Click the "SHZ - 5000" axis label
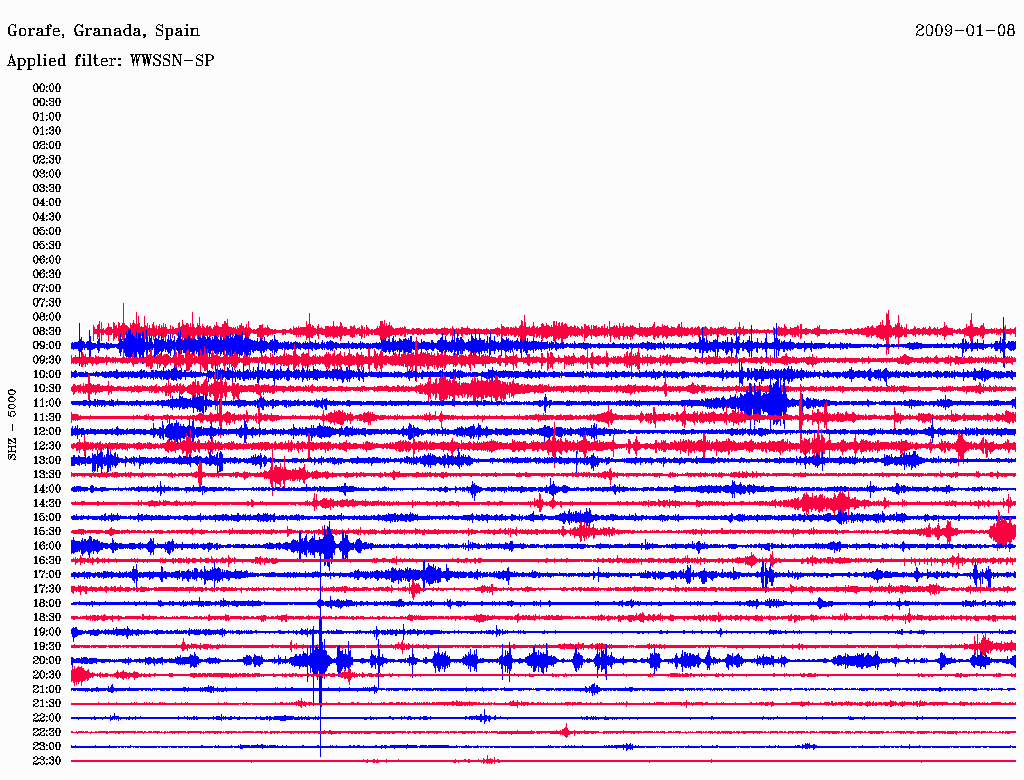The width and height of the screenshot is (1024, 780). point(12,425)
